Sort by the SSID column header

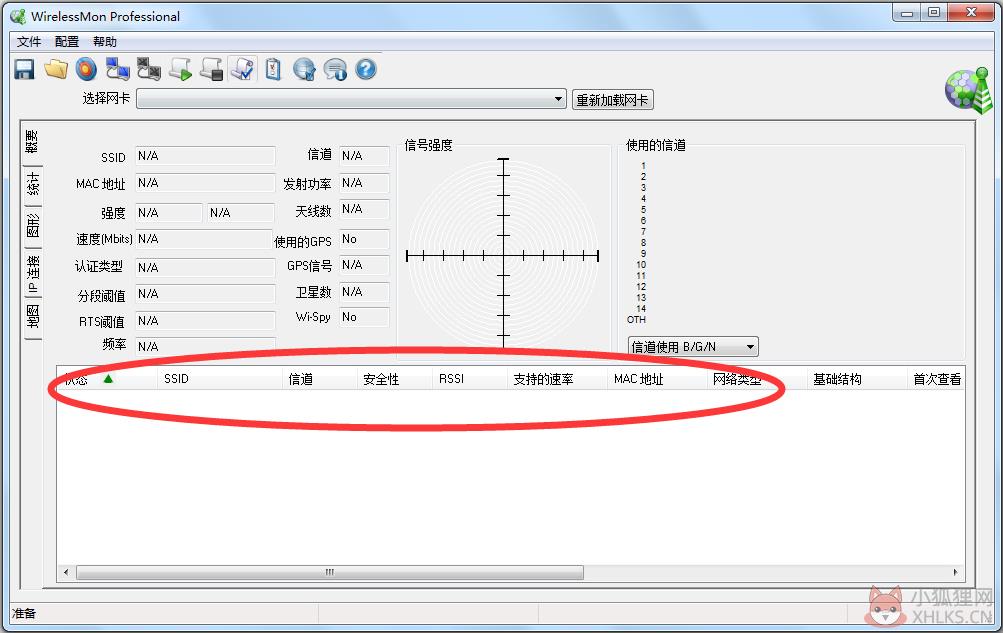pos(219,379)
